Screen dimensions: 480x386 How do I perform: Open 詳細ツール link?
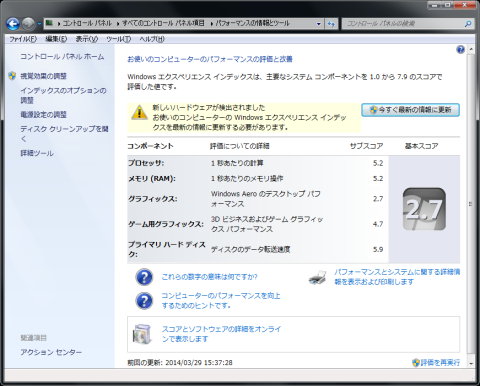pyautogui.click(x=37, y=153)
